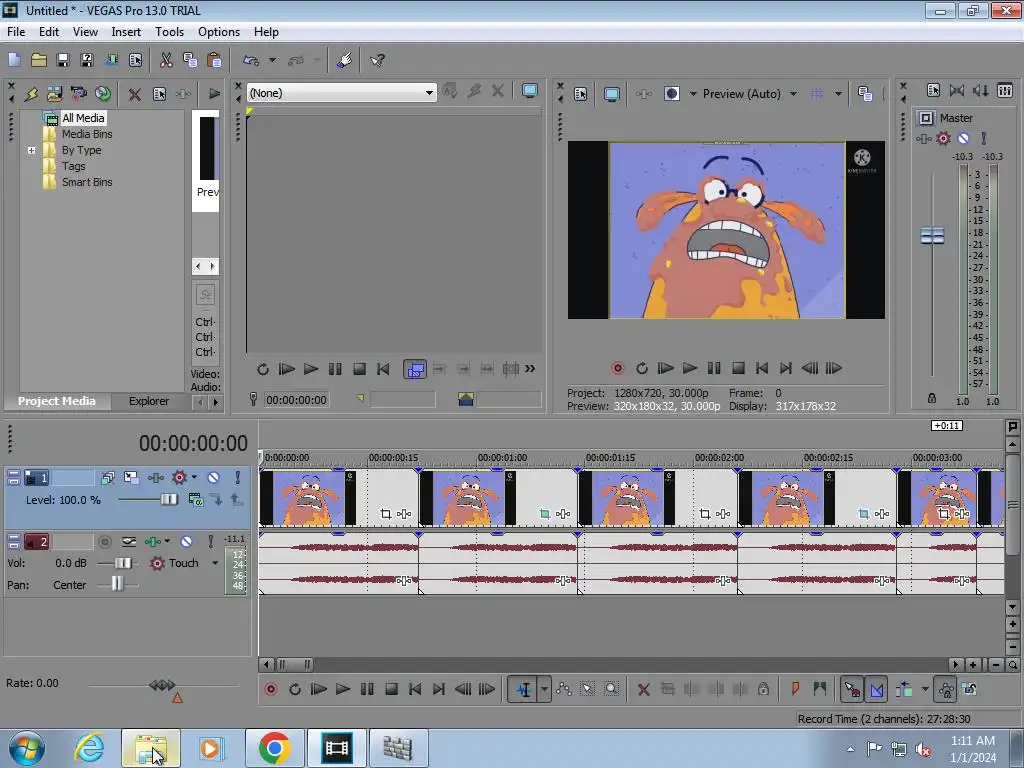Click the Cut scissors icon

point(166,60)
